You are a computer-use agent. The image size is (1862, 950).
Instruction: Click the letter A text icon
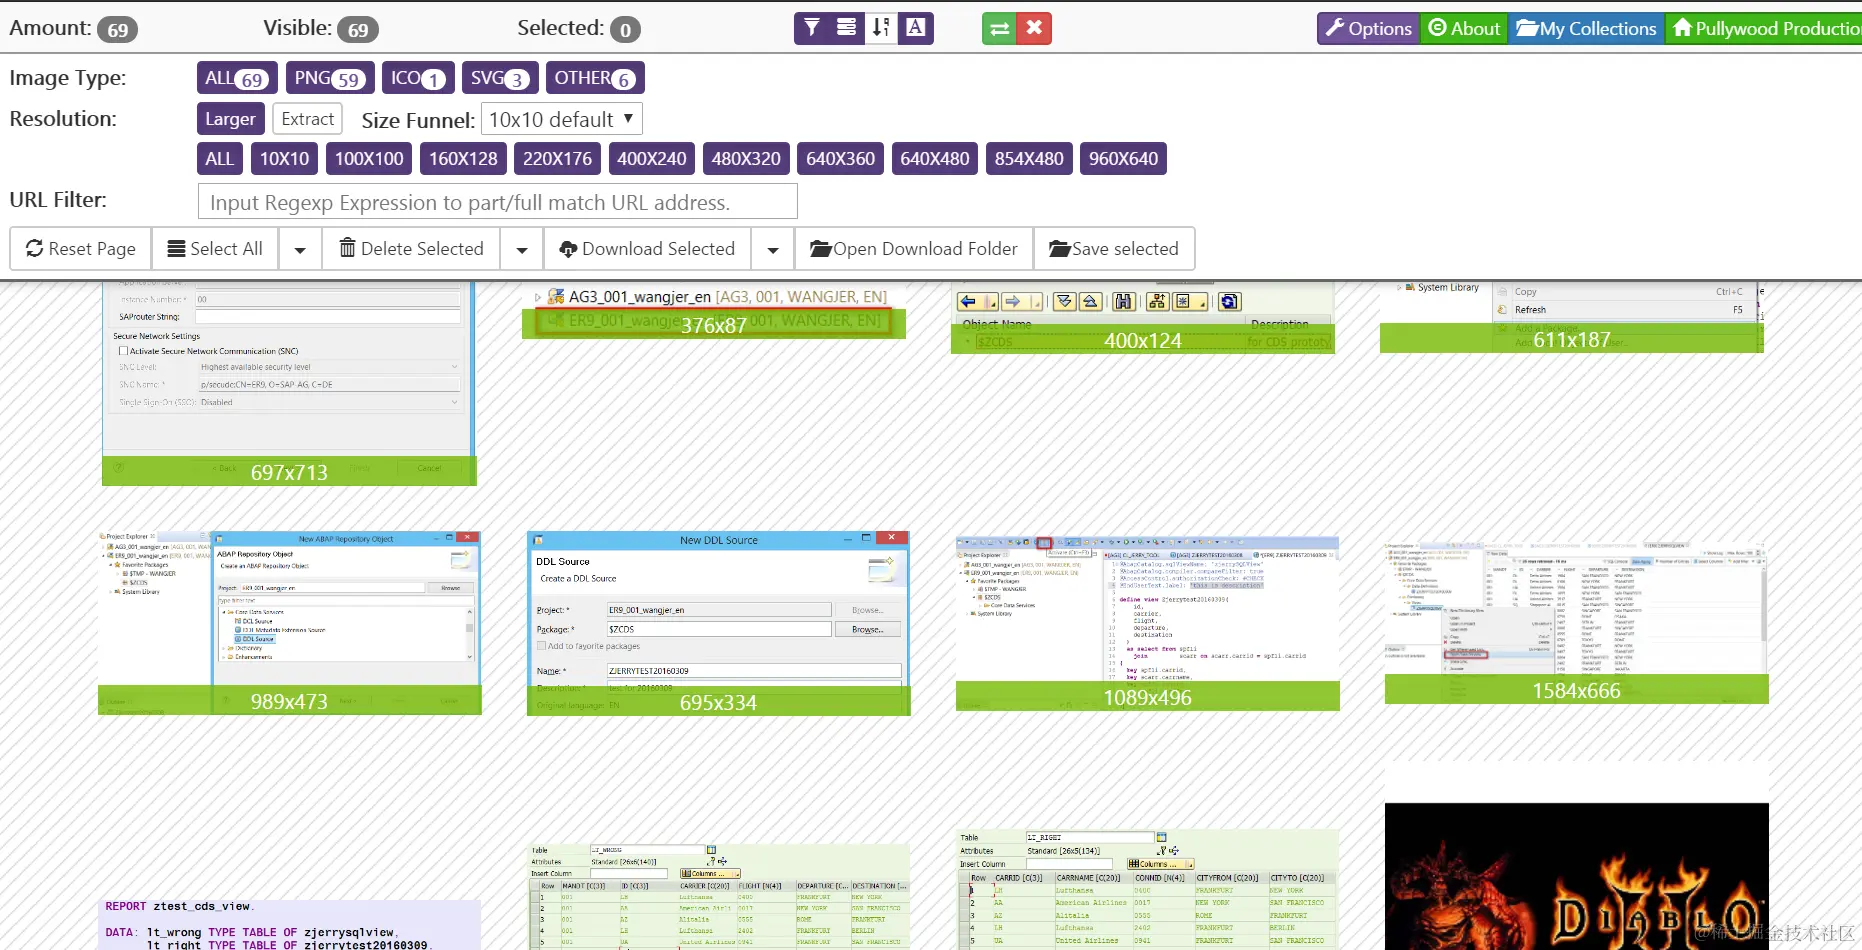tap(915, 28)
